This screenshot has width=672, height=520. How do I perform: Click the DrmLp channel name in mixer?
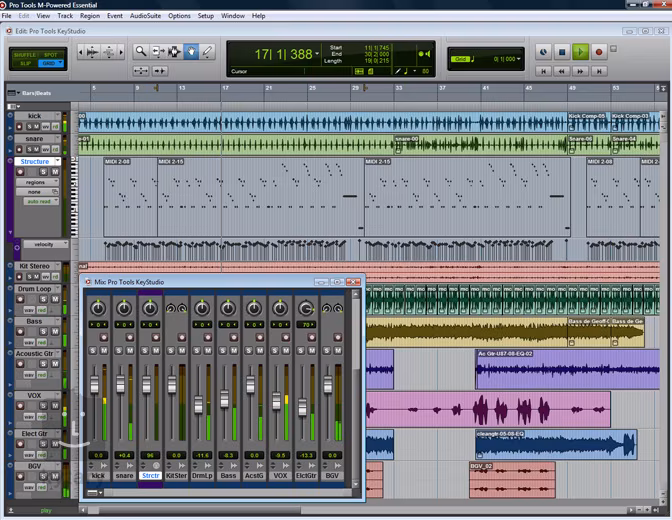point(202,476)
